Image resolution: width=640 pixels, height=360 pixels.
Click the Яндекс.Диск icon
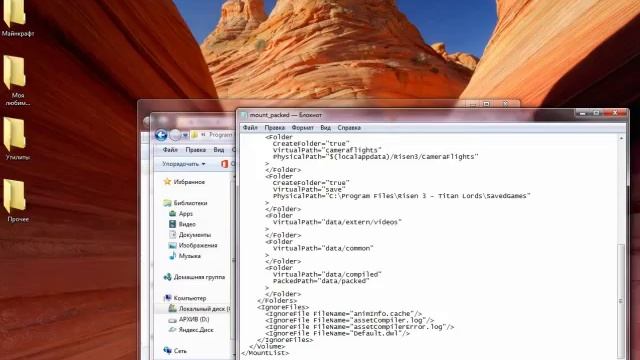[x=173, y=330]
